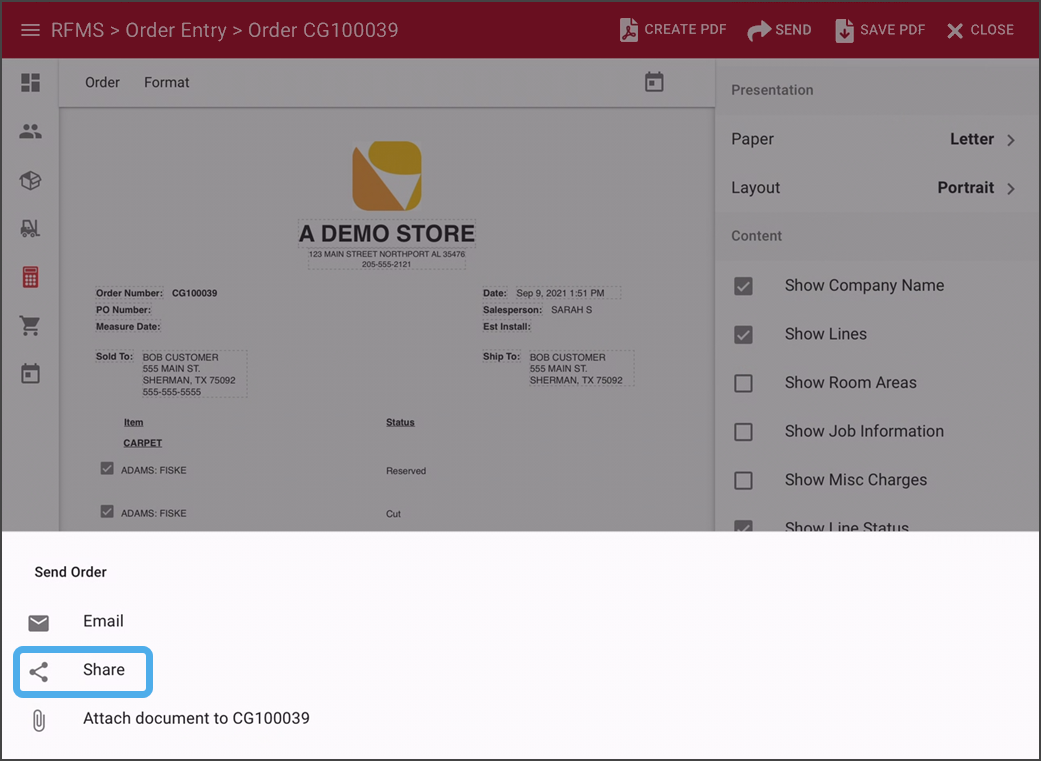Open the Layout Portrait option

click(x=877, y=188)
